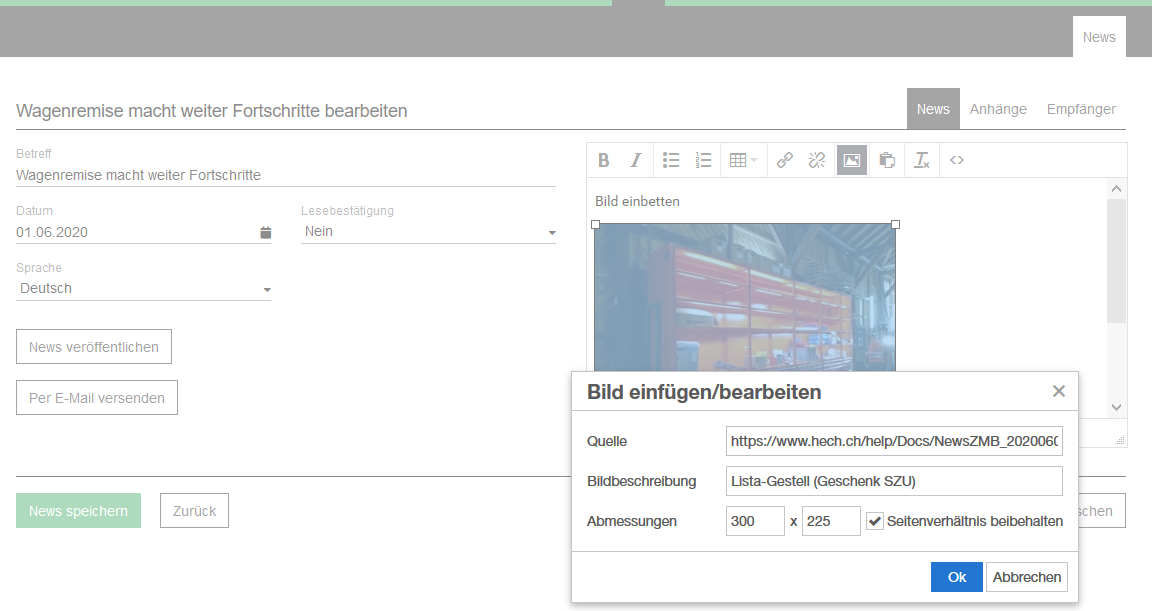
Task: Clear formatting with the Tx icon
Action: (x=922, y=160)
